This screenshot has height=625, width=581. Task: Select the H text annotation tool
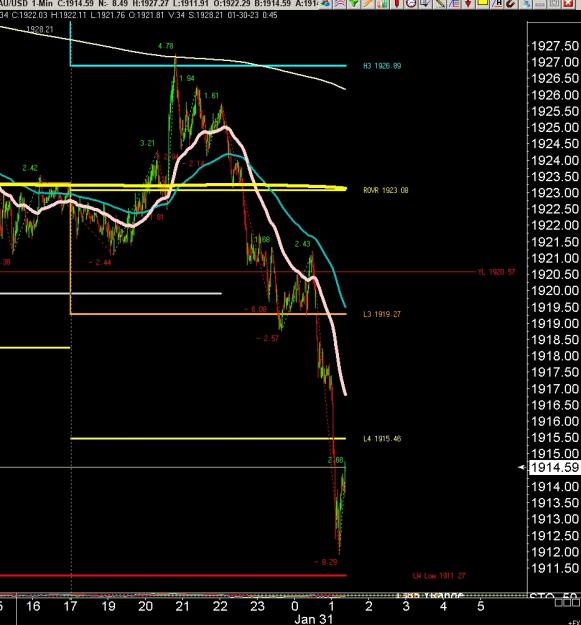coord(497,4)
